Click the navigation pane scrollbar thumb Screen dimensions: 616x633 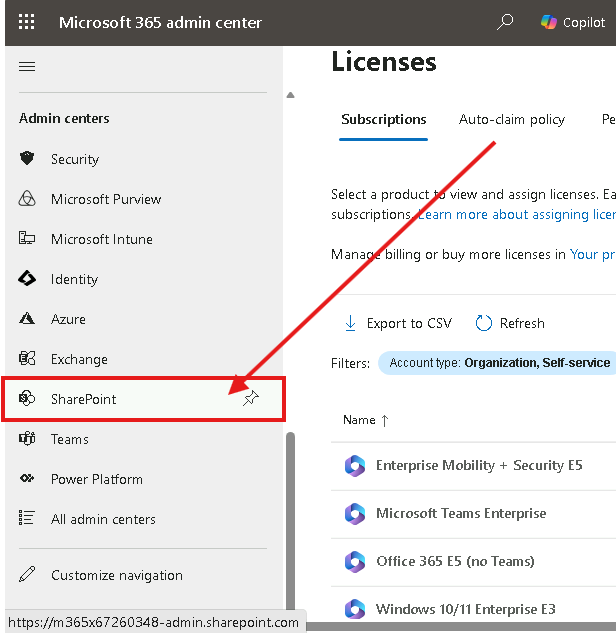coord(290,521)
